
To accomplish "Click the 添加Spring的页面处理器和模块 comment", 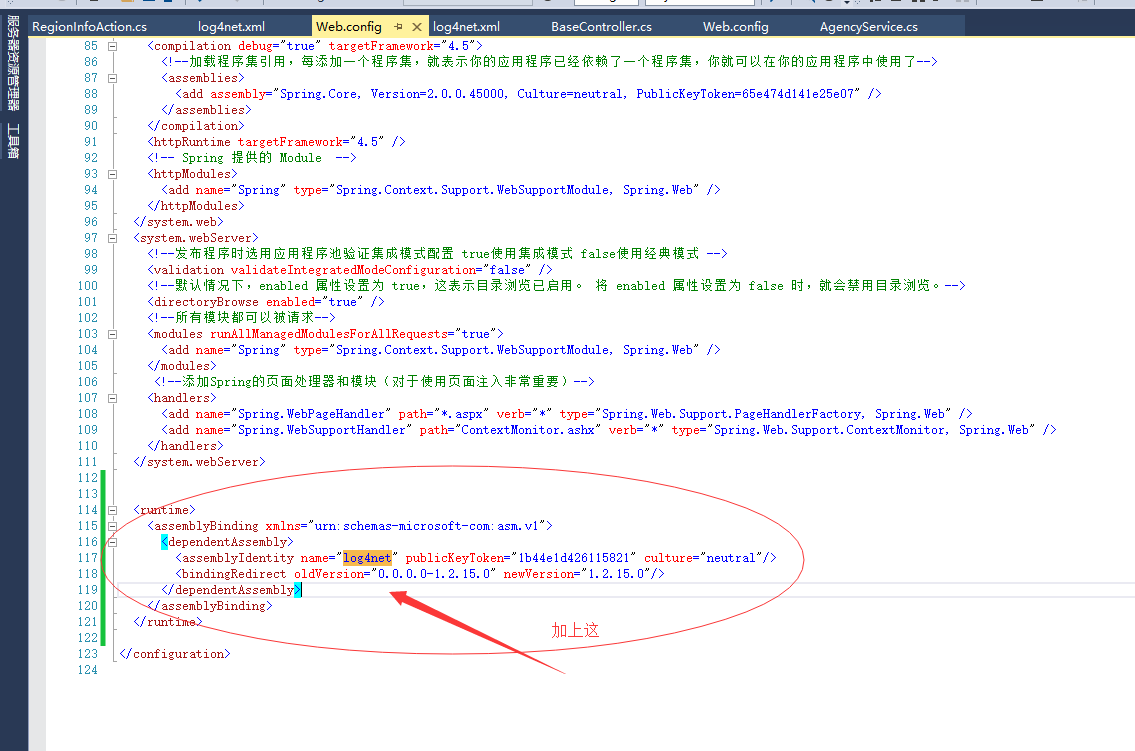I will (374, 381).
